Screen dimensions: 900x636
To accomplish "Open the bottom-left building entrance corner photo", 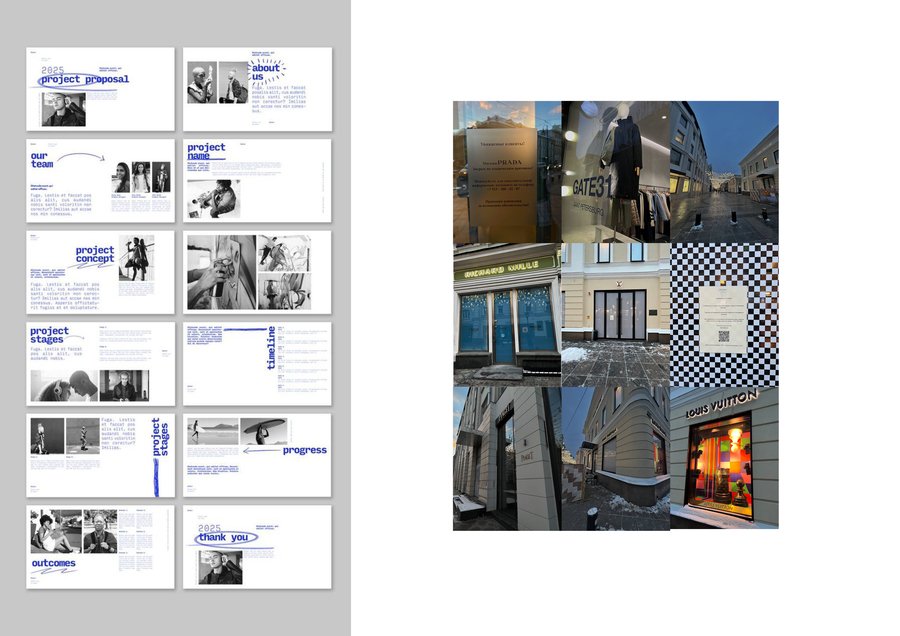I will tap(507, 458).
